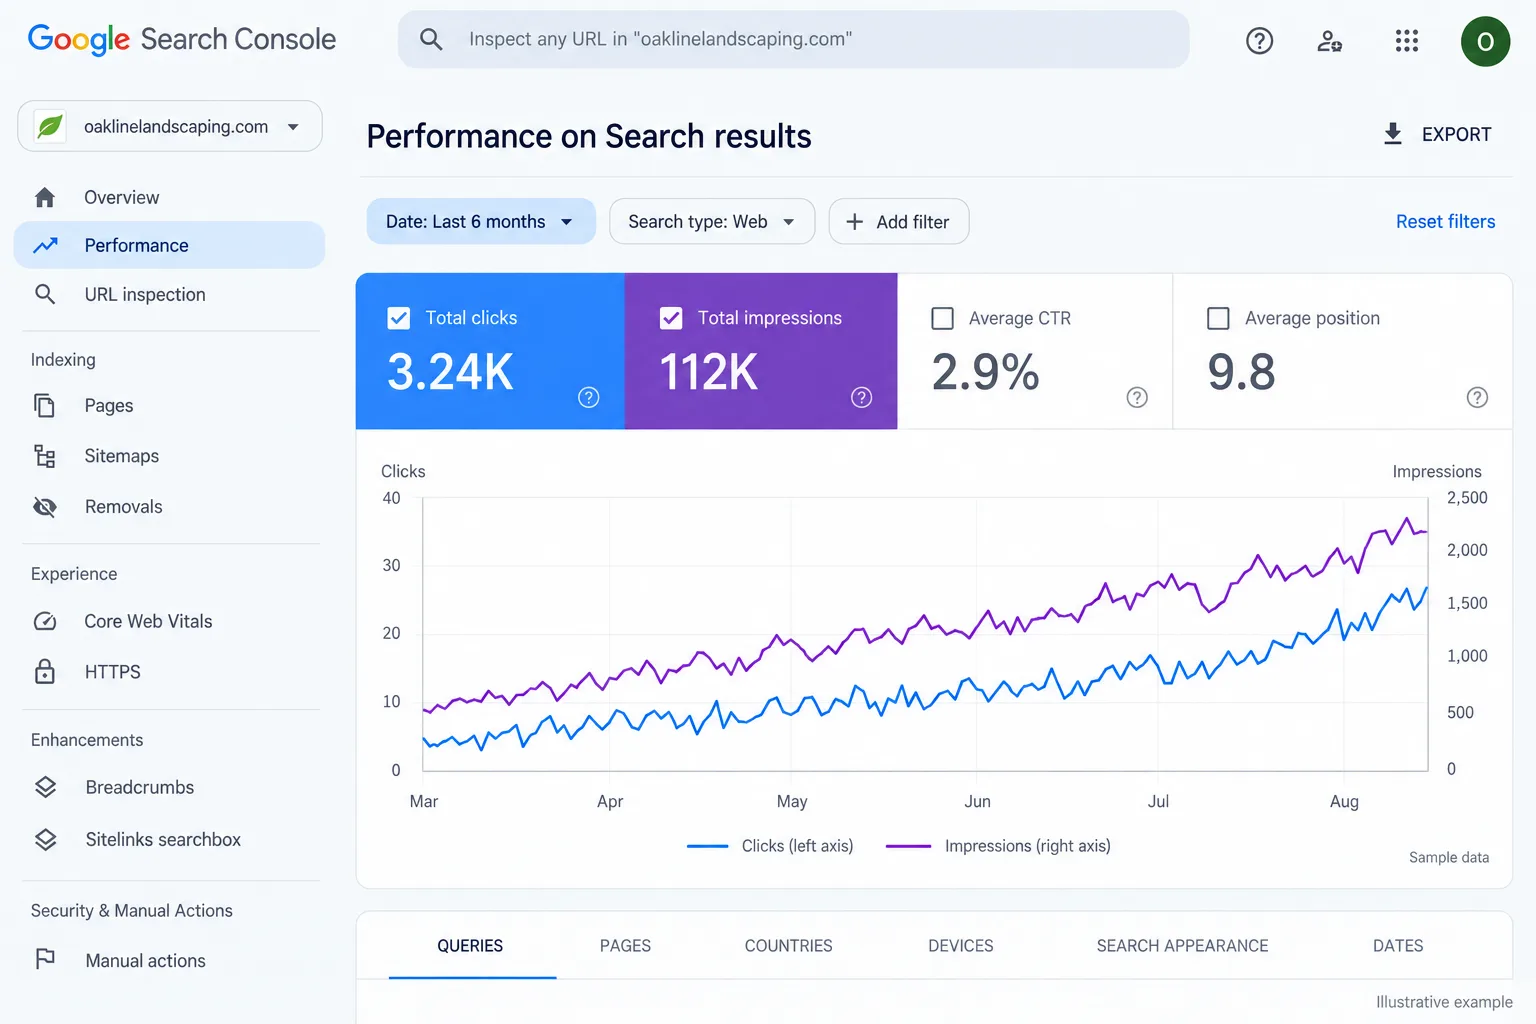Screen dimensions: 1536x1024
Task: Click the Pages documents icon
Action: pyautogui.click(x=45, y=405)
